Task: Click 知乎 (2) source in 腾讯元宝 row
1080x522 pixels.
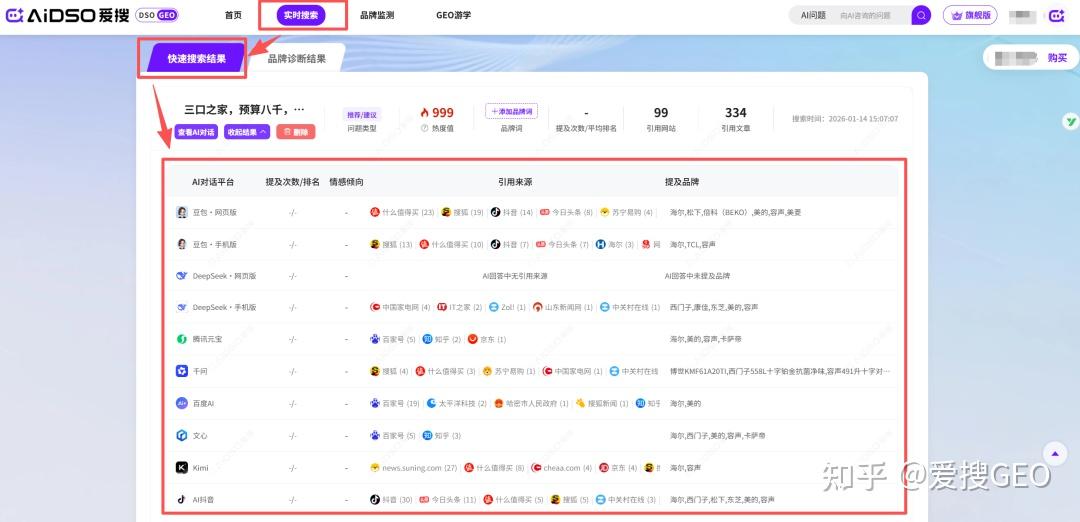Action: pos(442,339)
